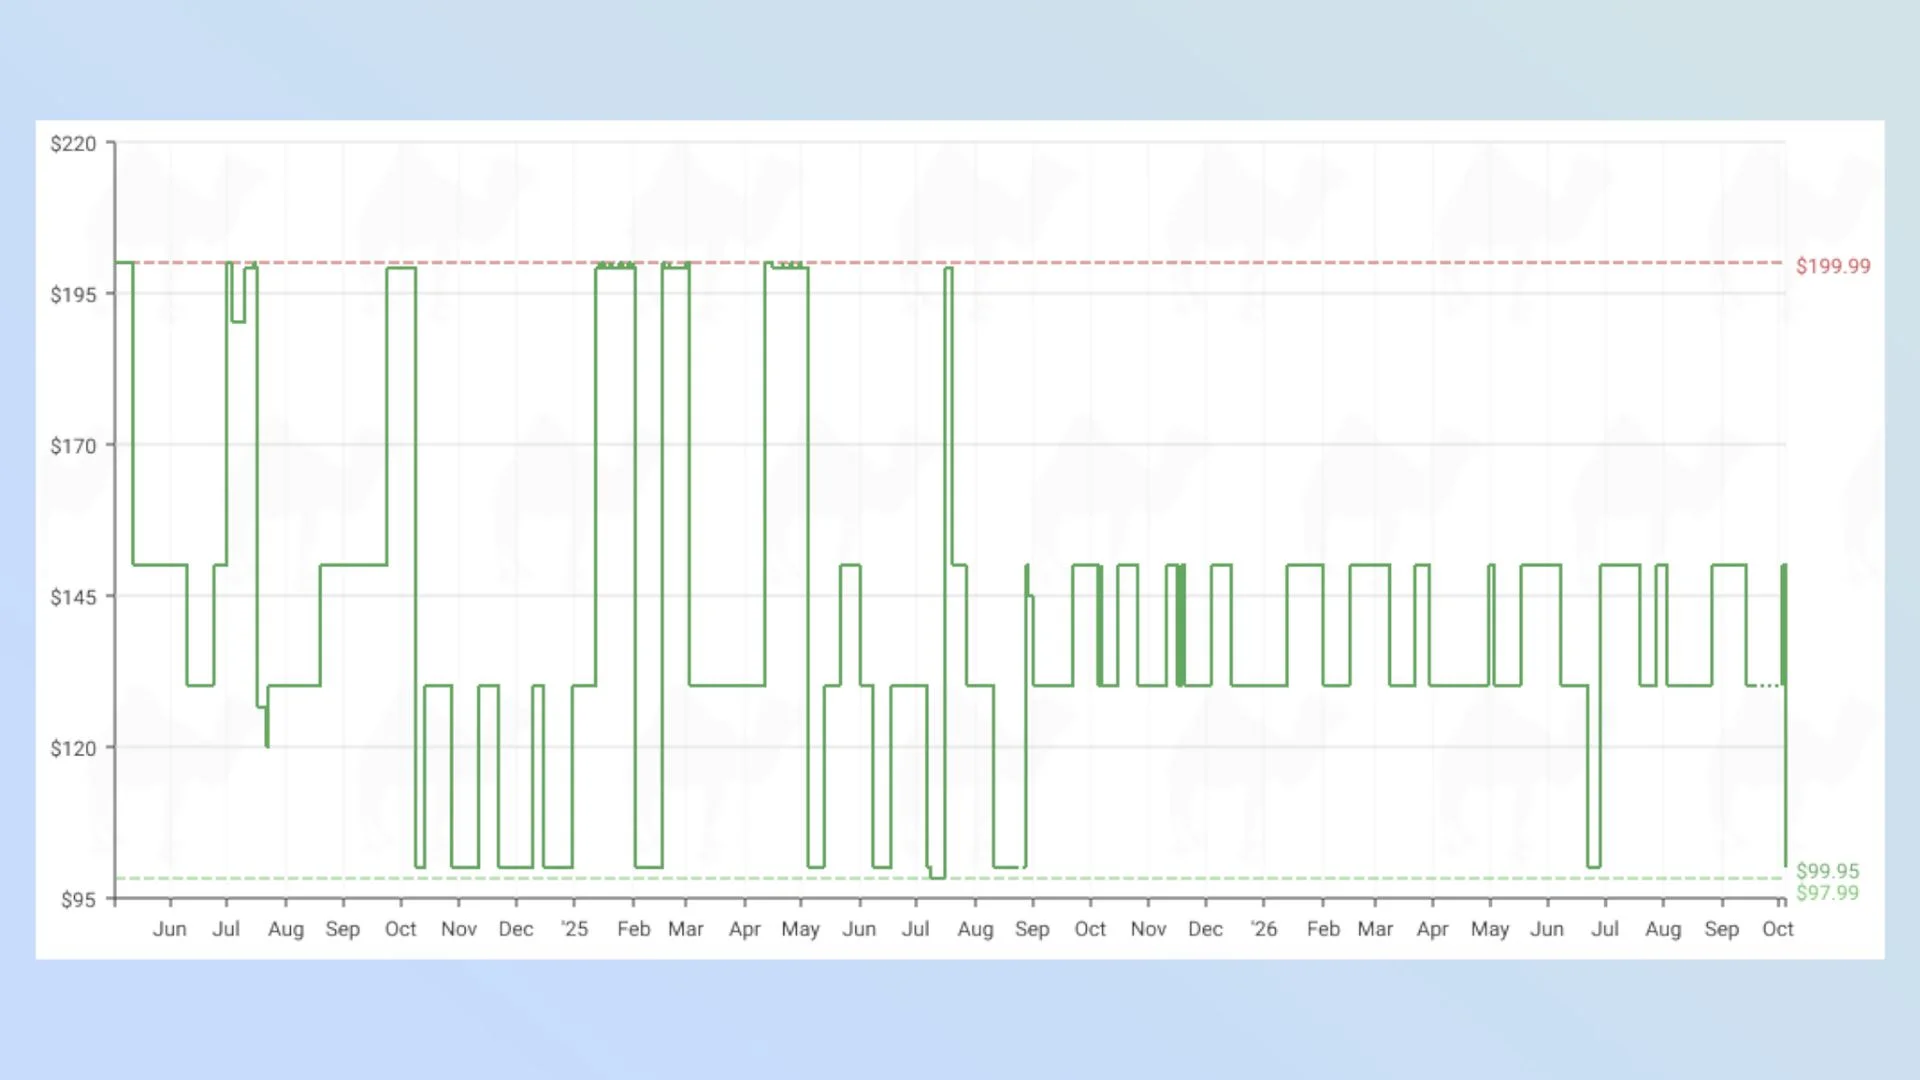The image size is (1920, 1080).
Task: Select the $195 y-axis label
Action: (x=74, y=295)
